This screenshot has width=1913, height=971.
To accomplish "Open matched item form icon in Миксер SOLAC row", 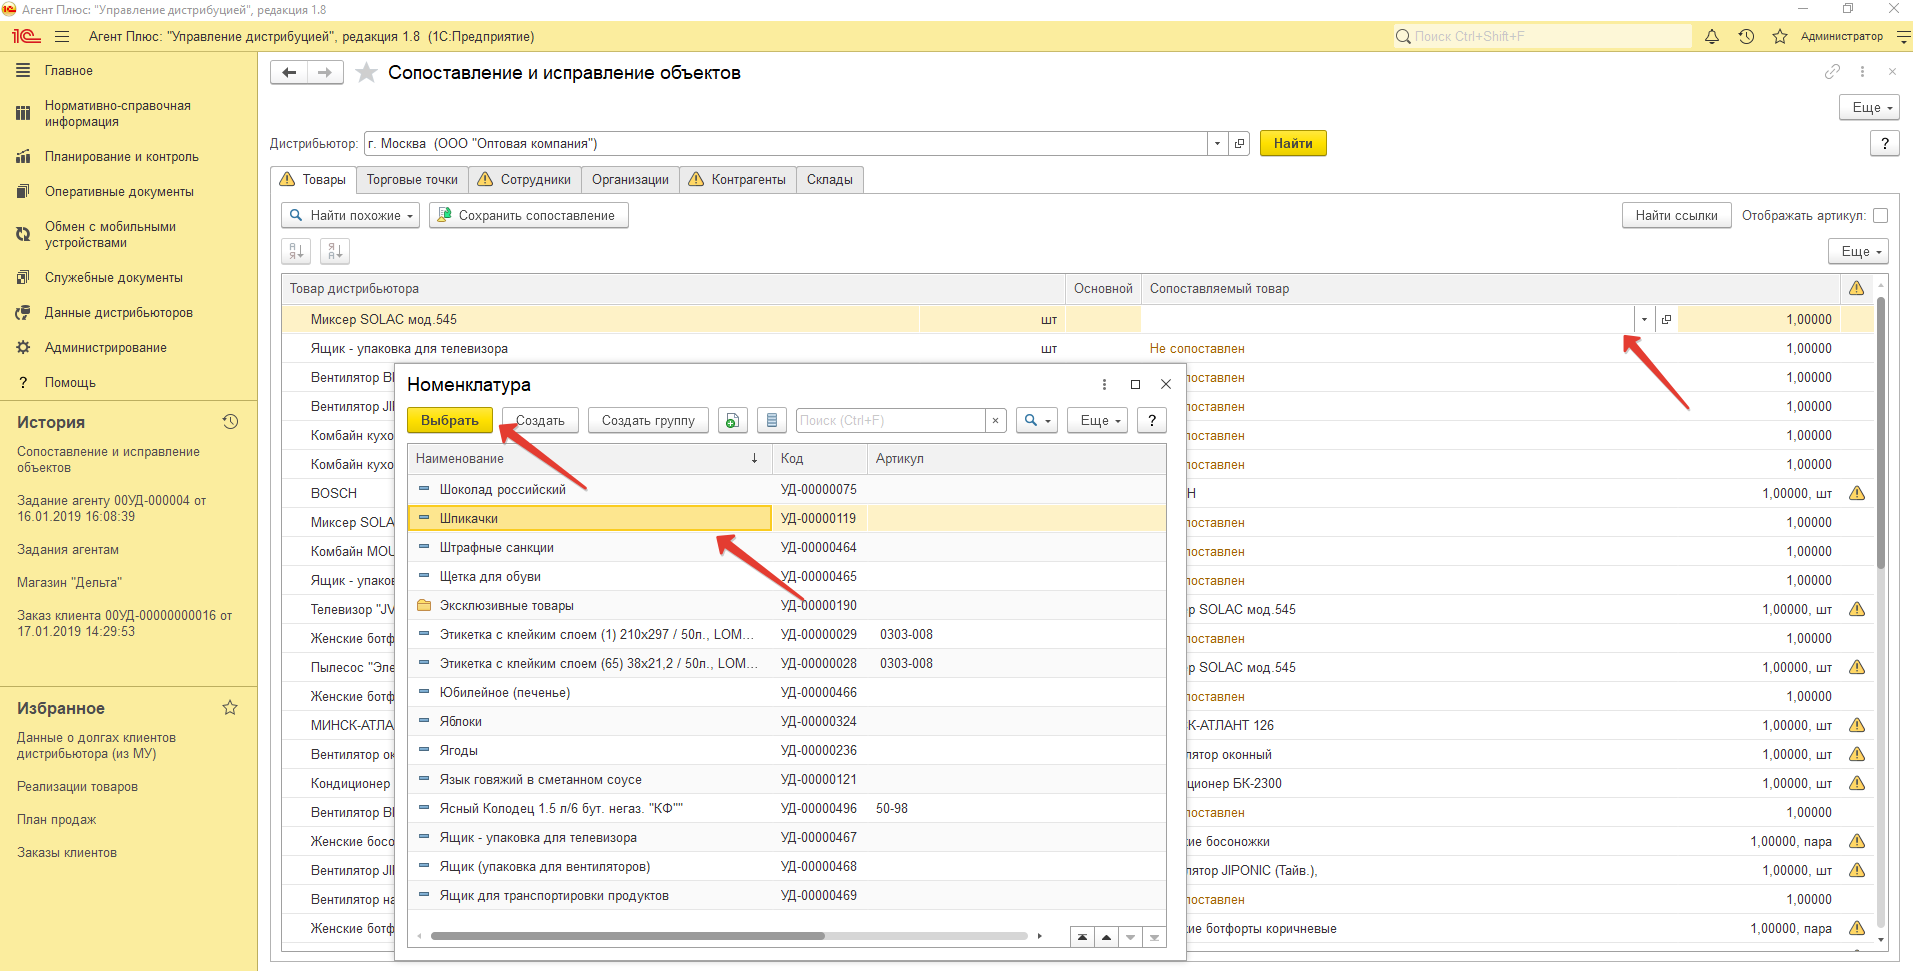I will point(1666,319).
